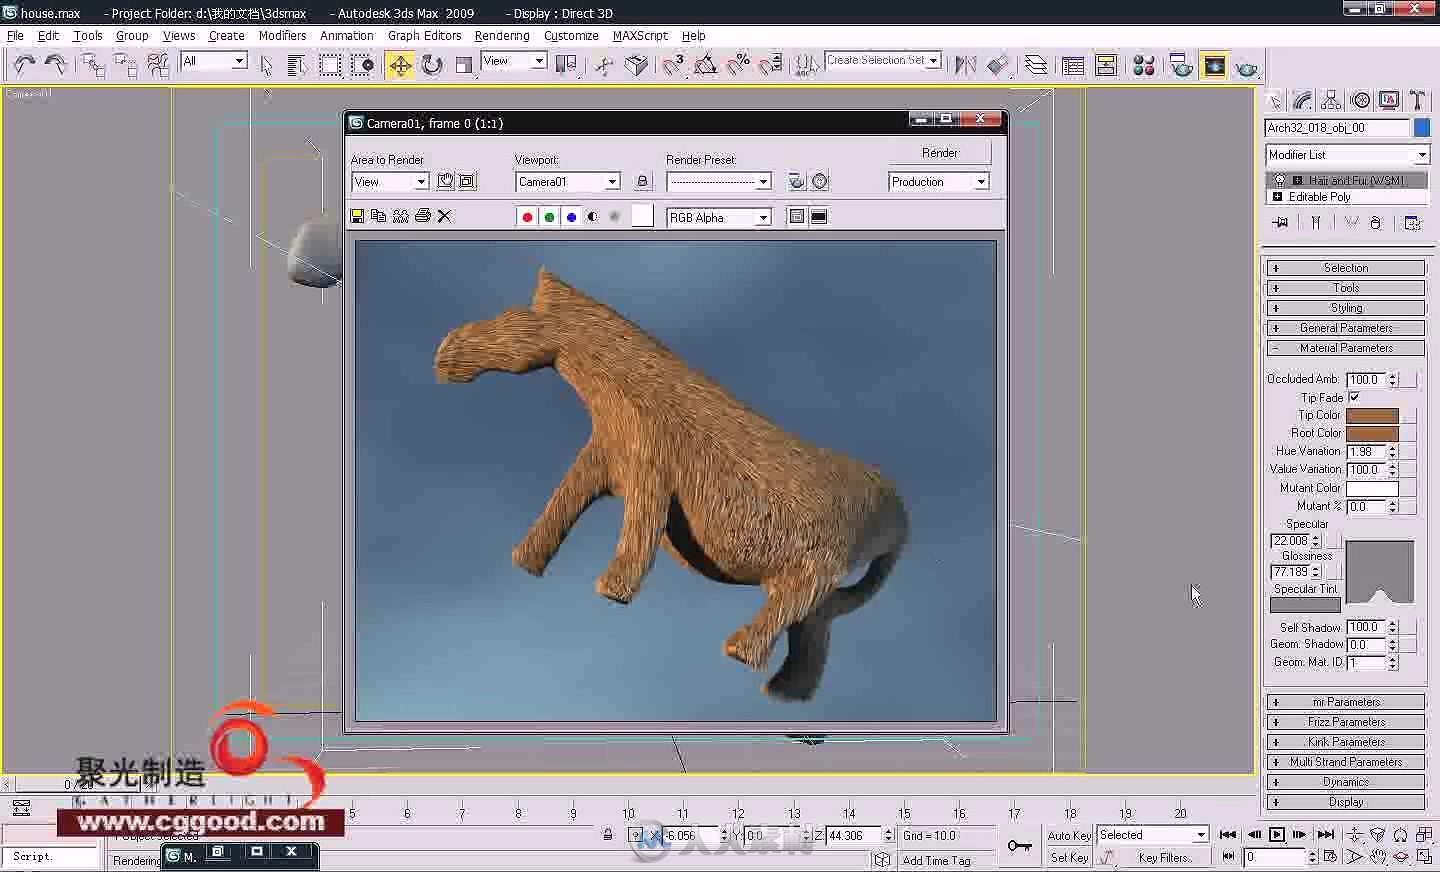1440x872 pixels.
Task: Open the Layer Manager icon
Action: (x=1036, y=66)
